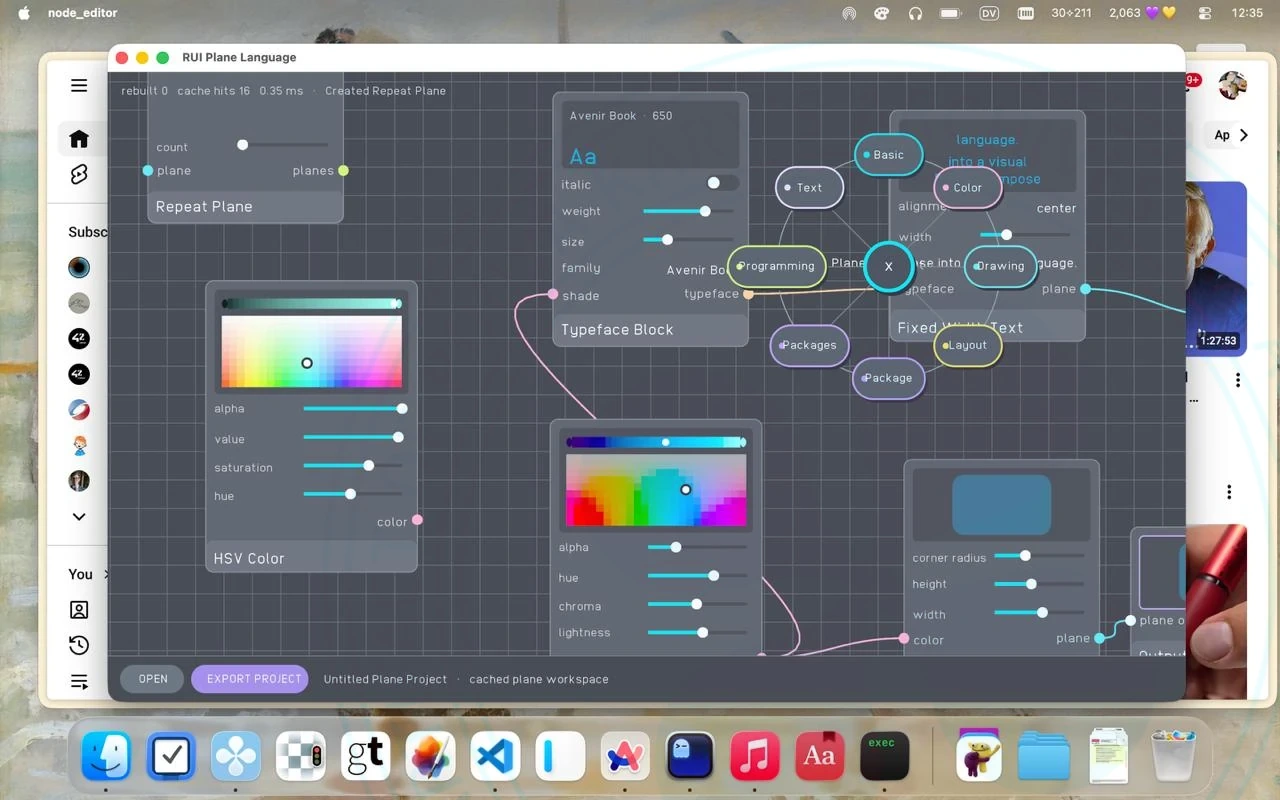Click the next chevron in YouTube chips row
Image resolution: width=1280 pixels, height=800 pixels.
tap(1244, 135)
